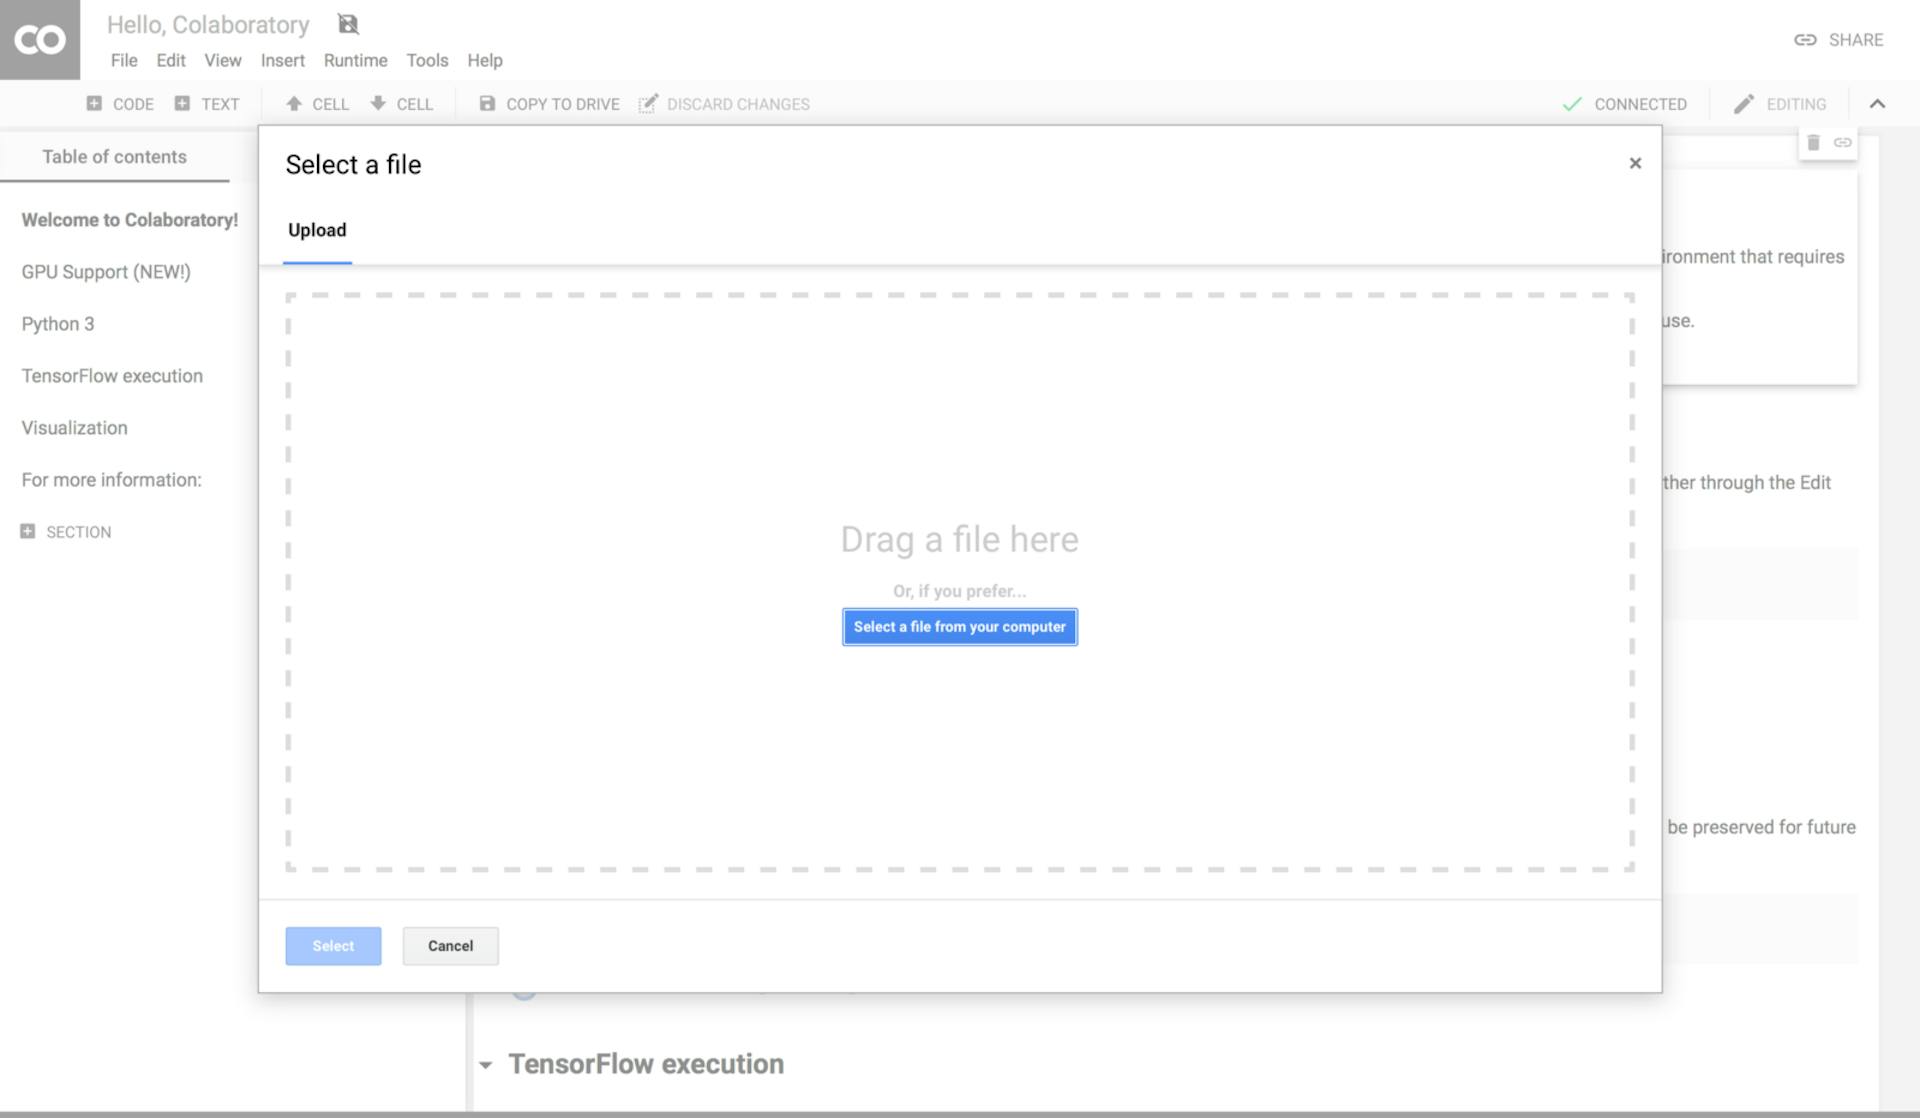The width and height of the screenshot is (1920, 1118).
Task: Collapse the TensorFlow execution section
Action: coord(487,1063)
